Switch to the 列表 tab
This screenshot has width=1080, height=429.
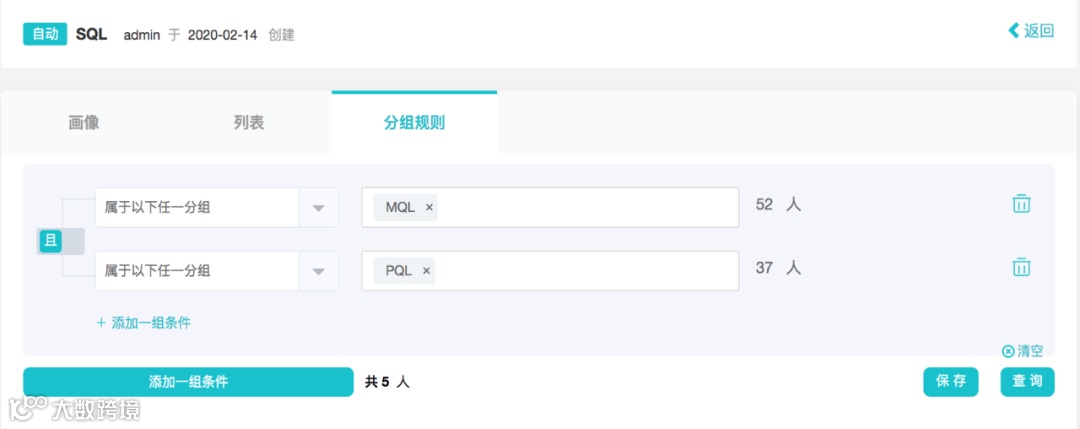(249, 123)
